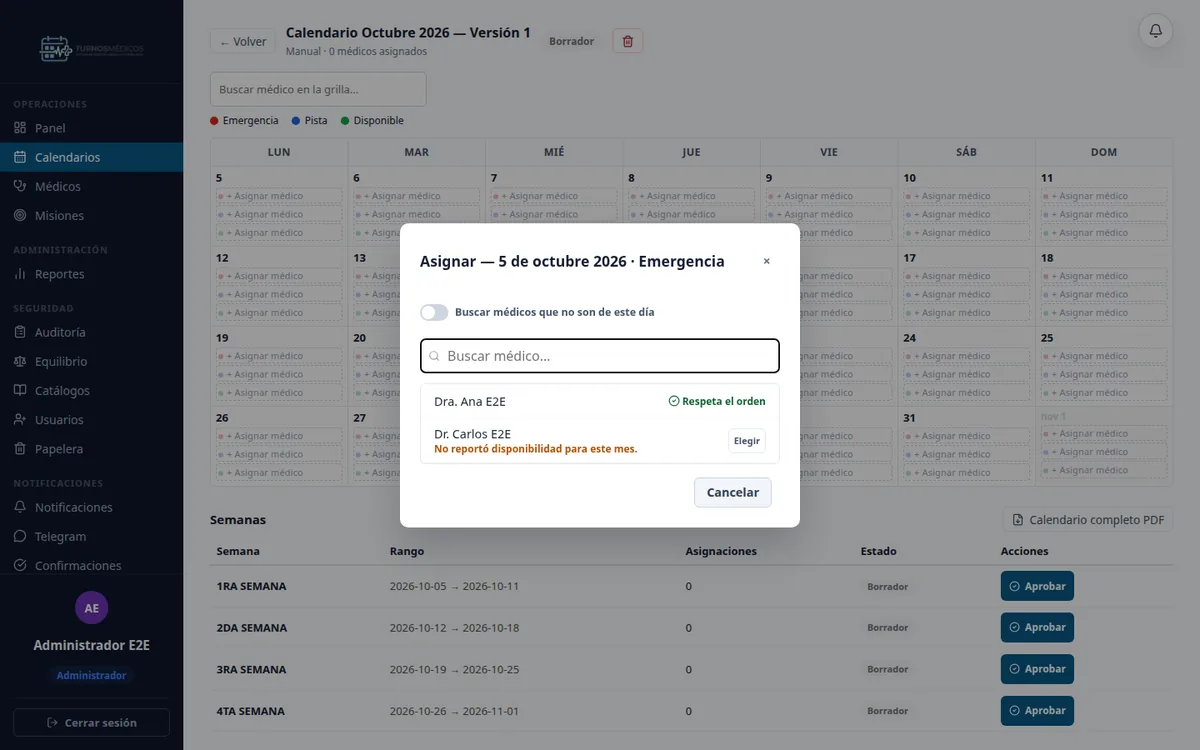Click the Calendarios calendar icon
The height and width of the screenshot is (750, 1200).
tap(20, 157)
